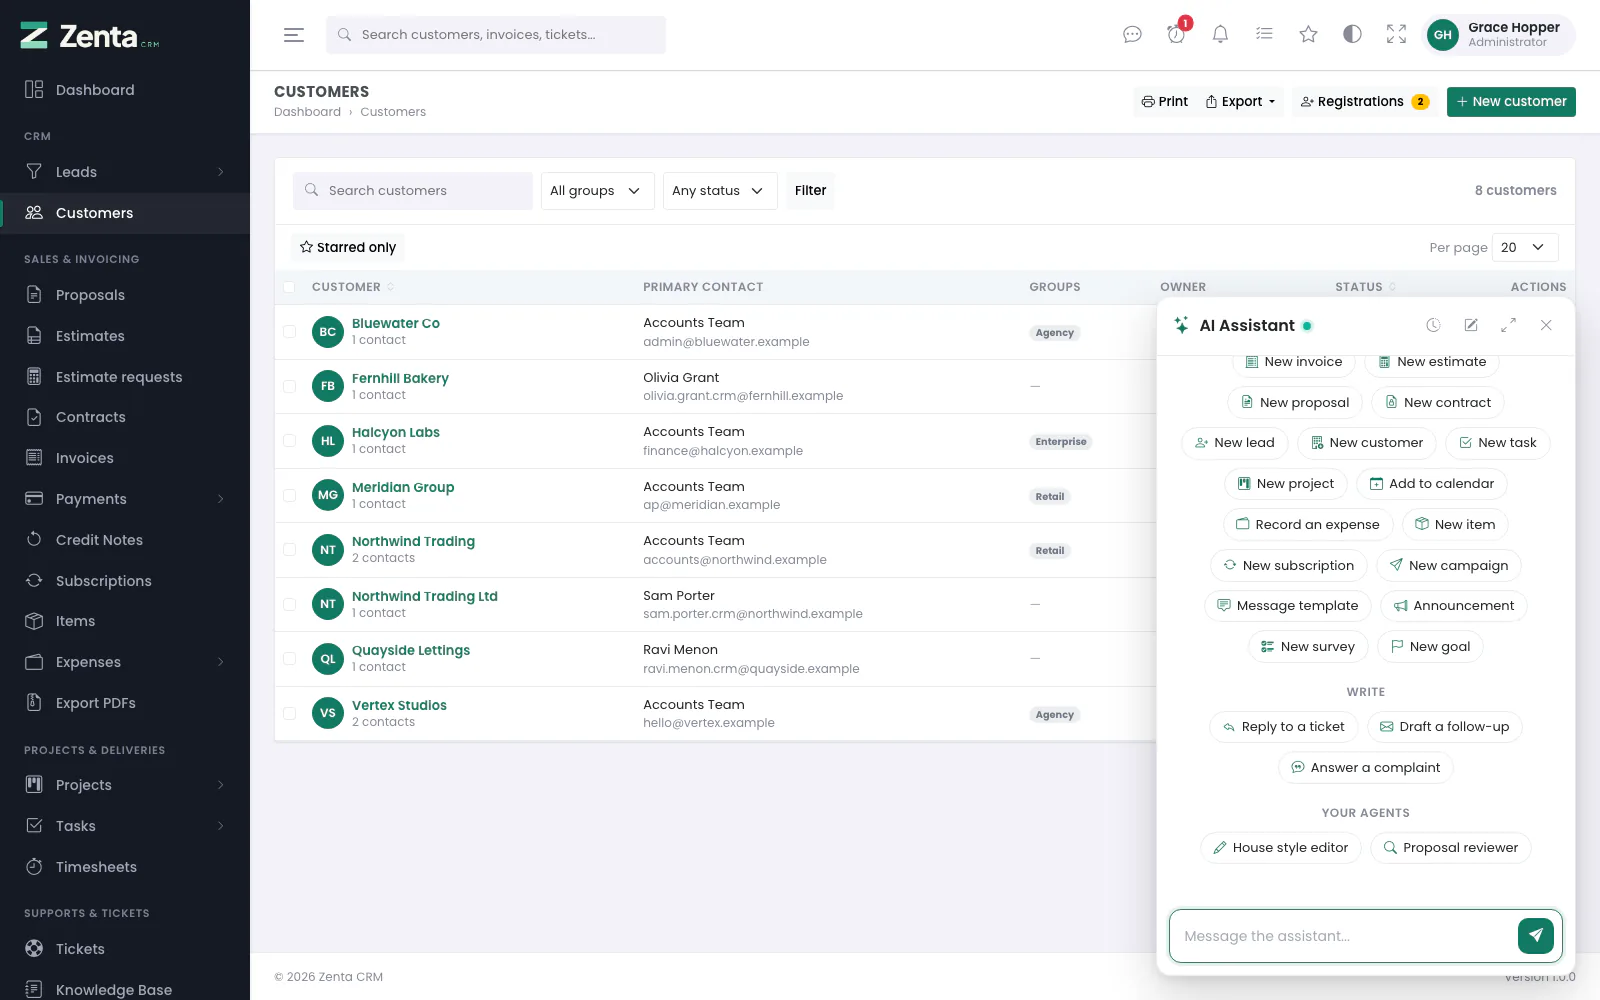Click the New customer green button
This screenshot has height=1000, width=1600.
(1511, 102)
